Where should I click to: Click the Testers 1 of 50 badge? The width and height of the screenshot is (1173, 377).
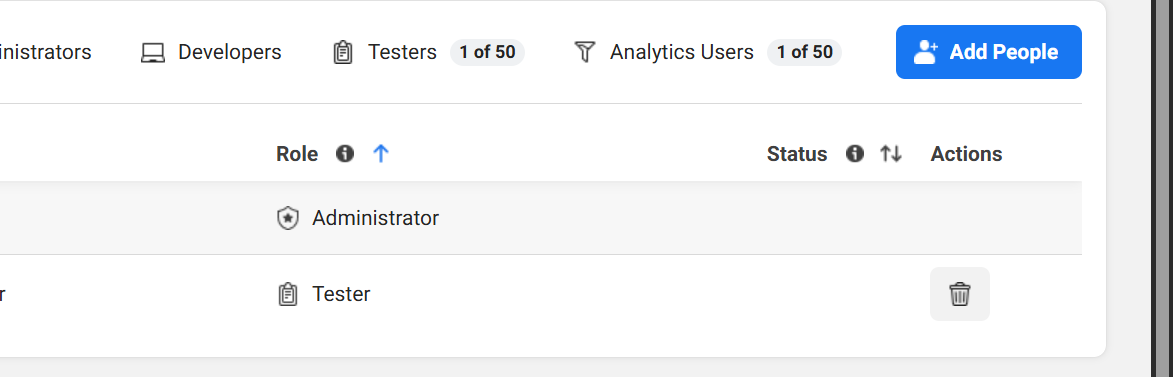487,52
